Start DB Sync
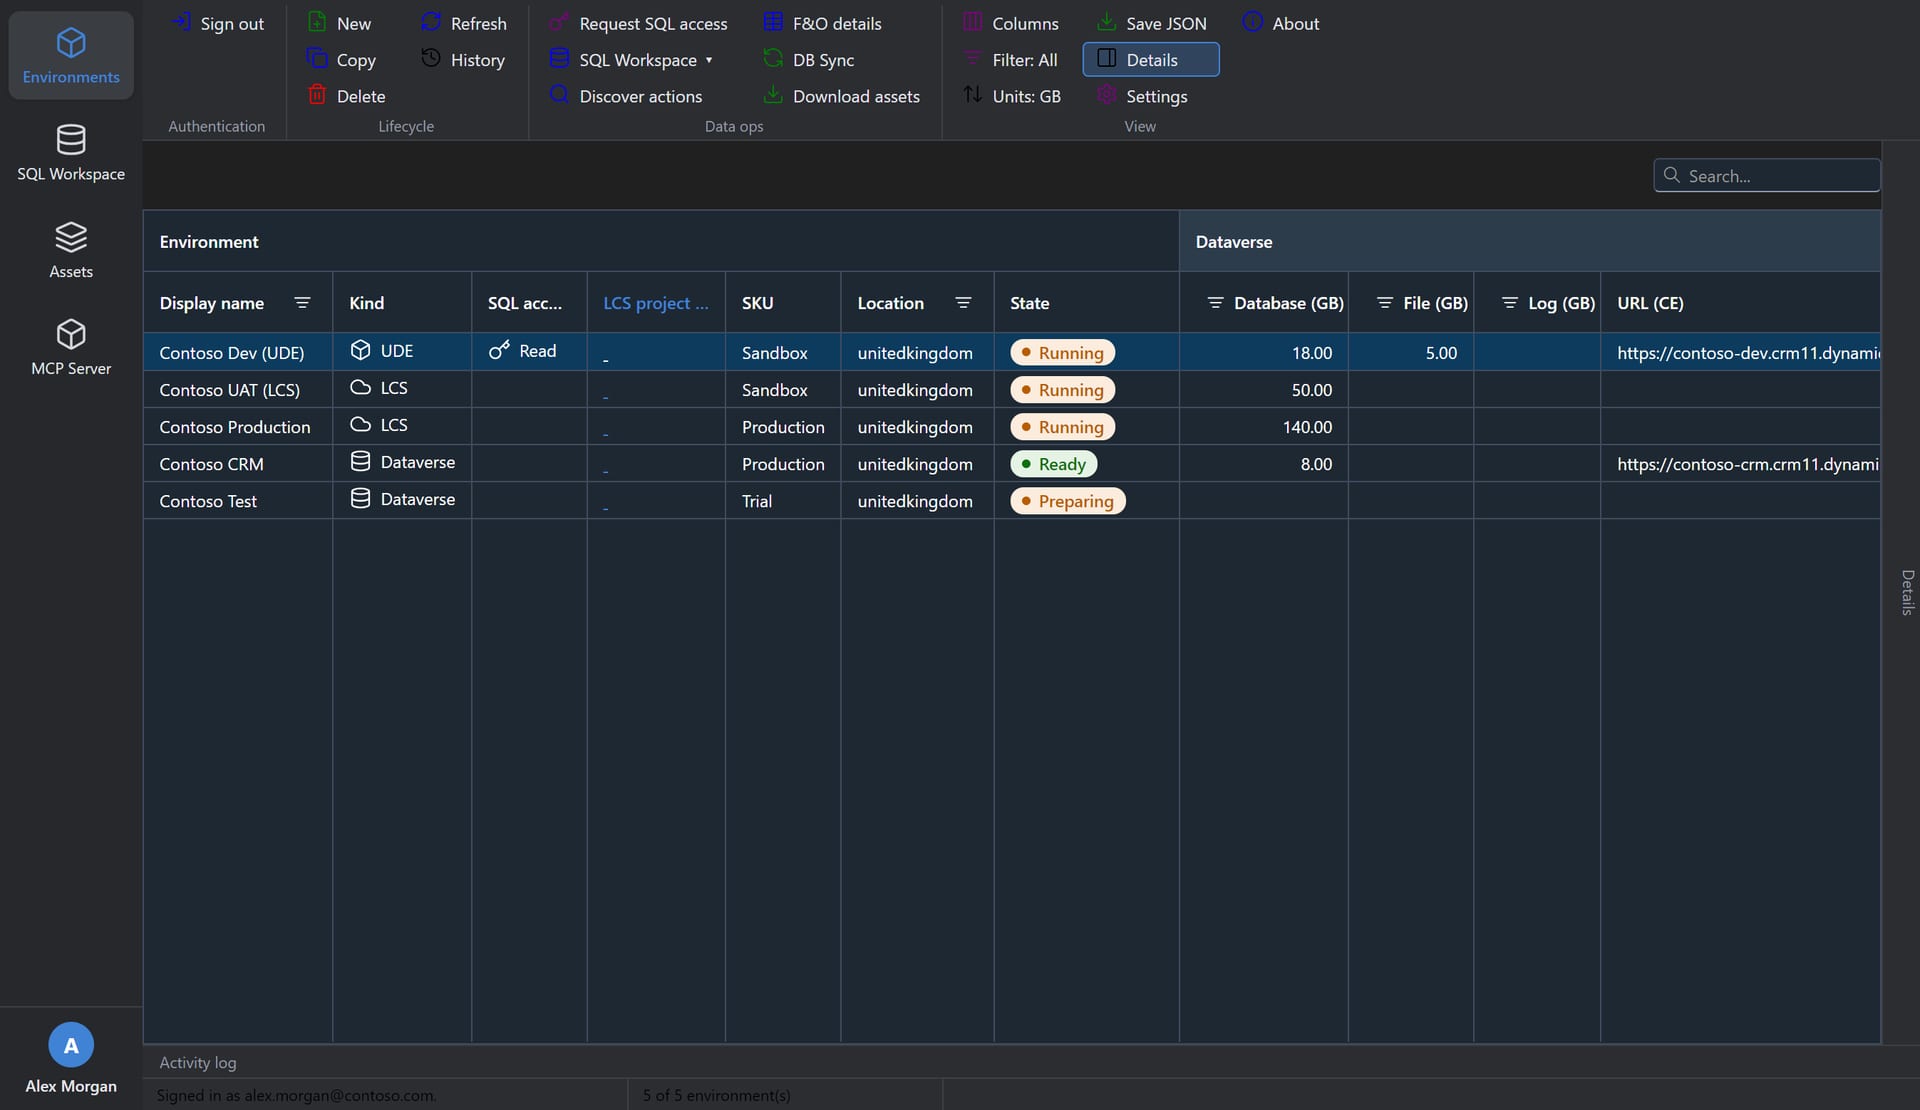This screenshot has width=1920, height=1110. tap(809, 60)
